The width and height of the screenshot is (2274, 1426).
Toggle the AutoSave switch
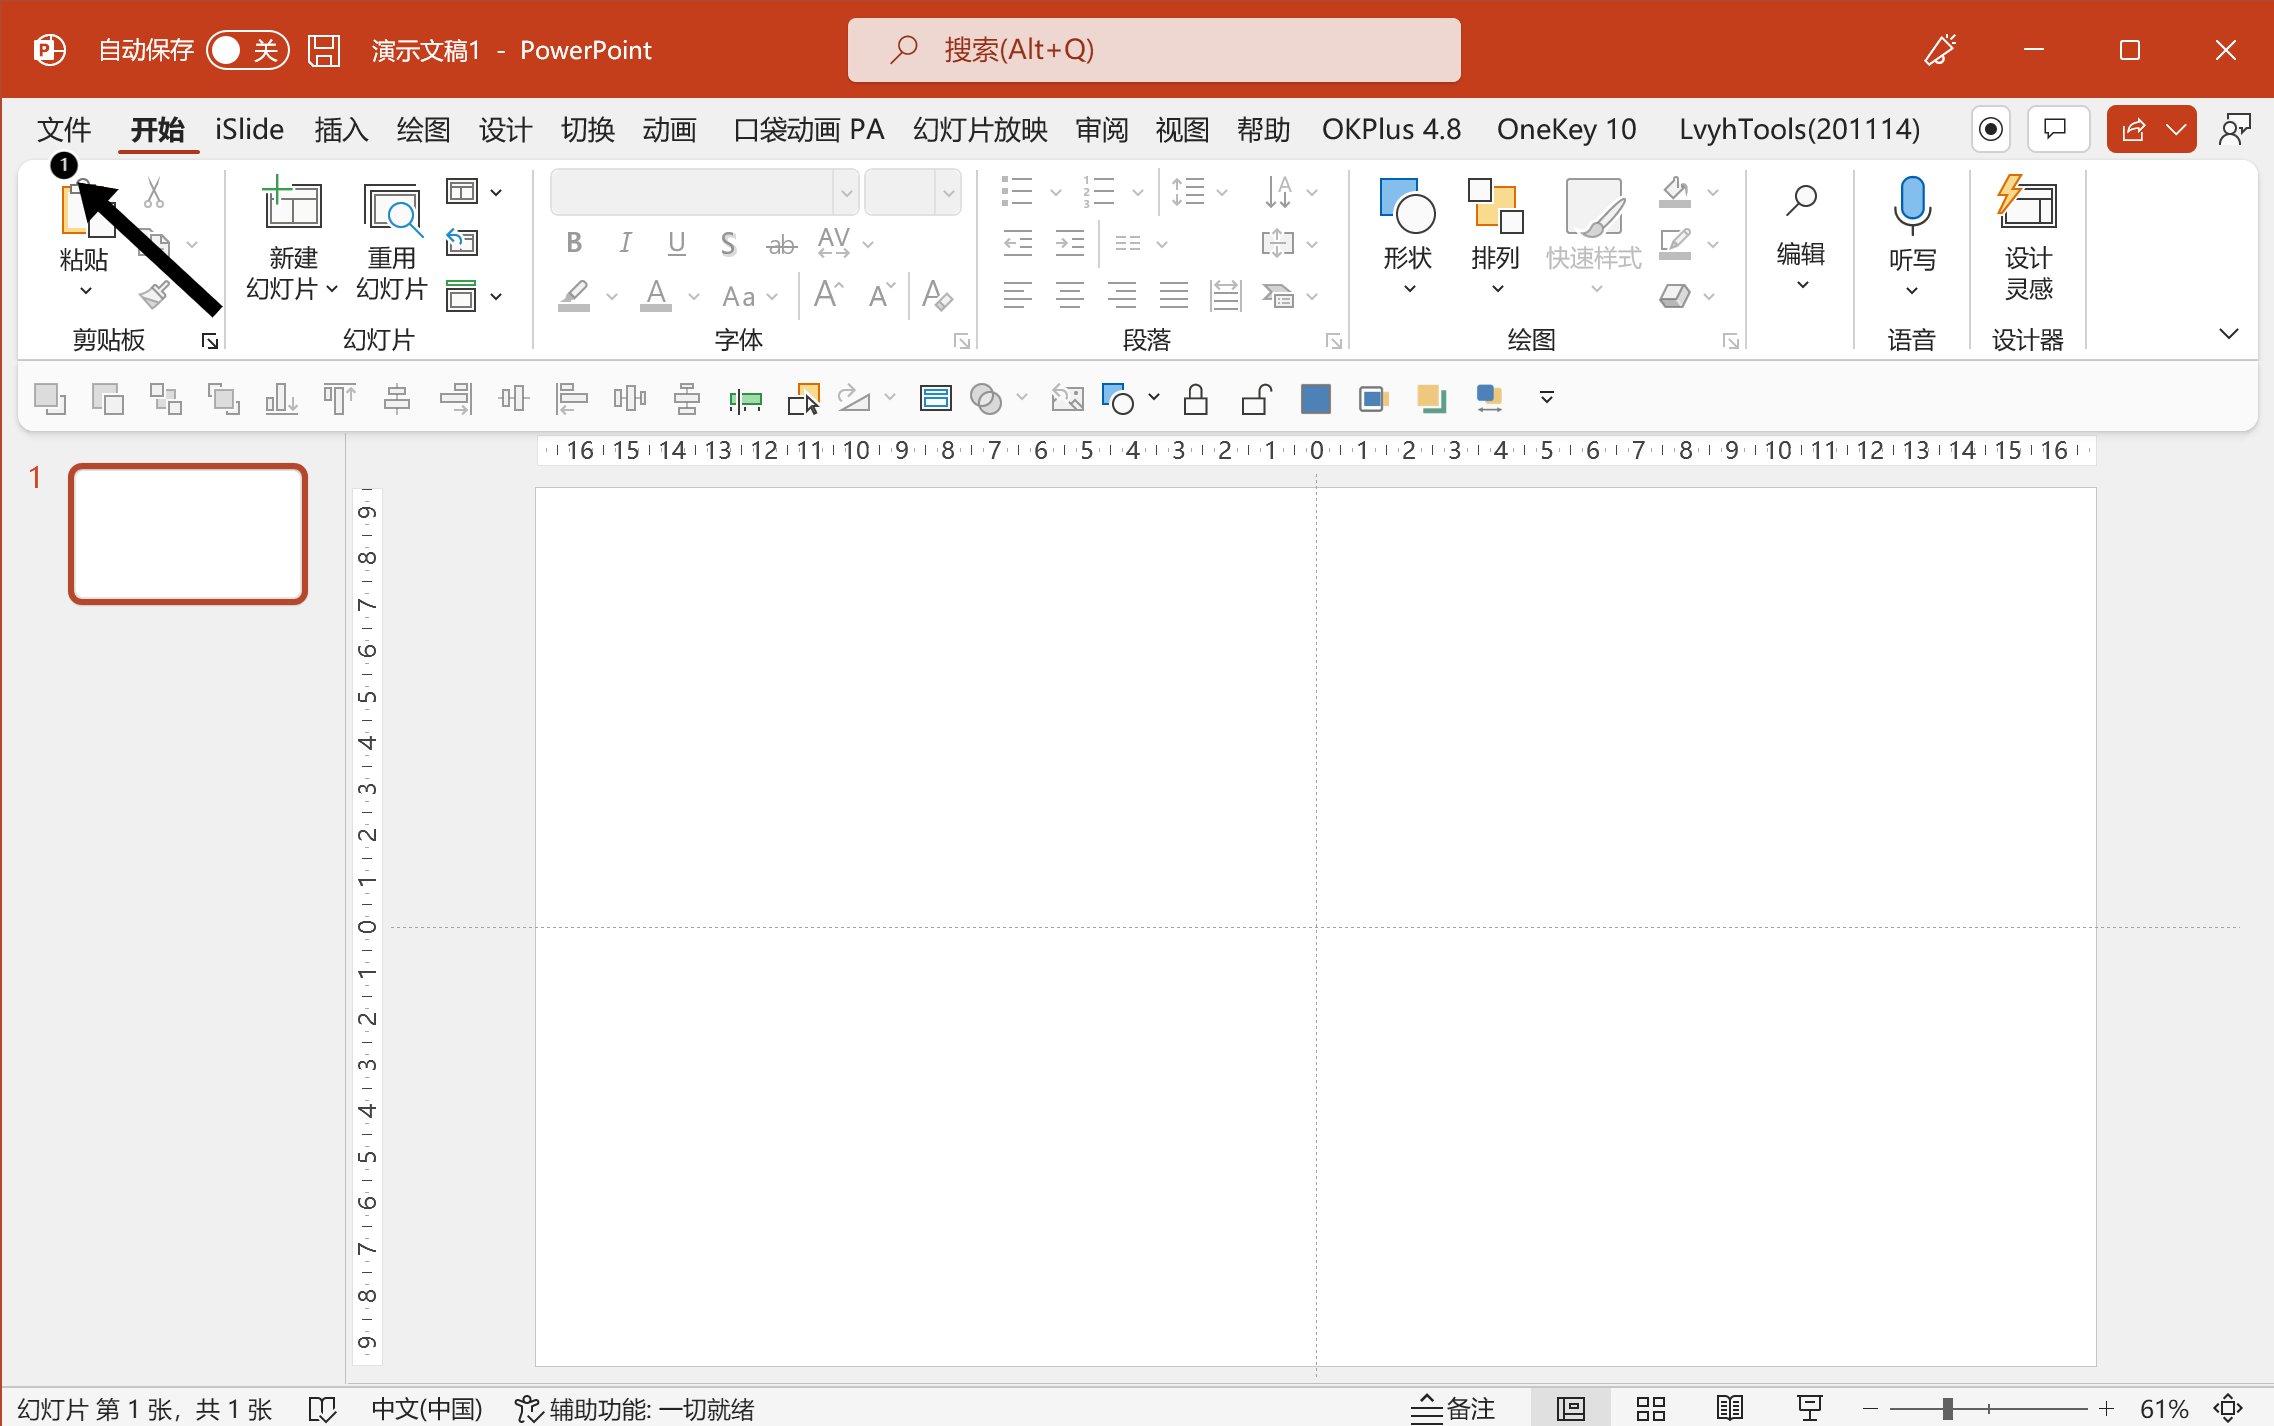pos(247,50)
